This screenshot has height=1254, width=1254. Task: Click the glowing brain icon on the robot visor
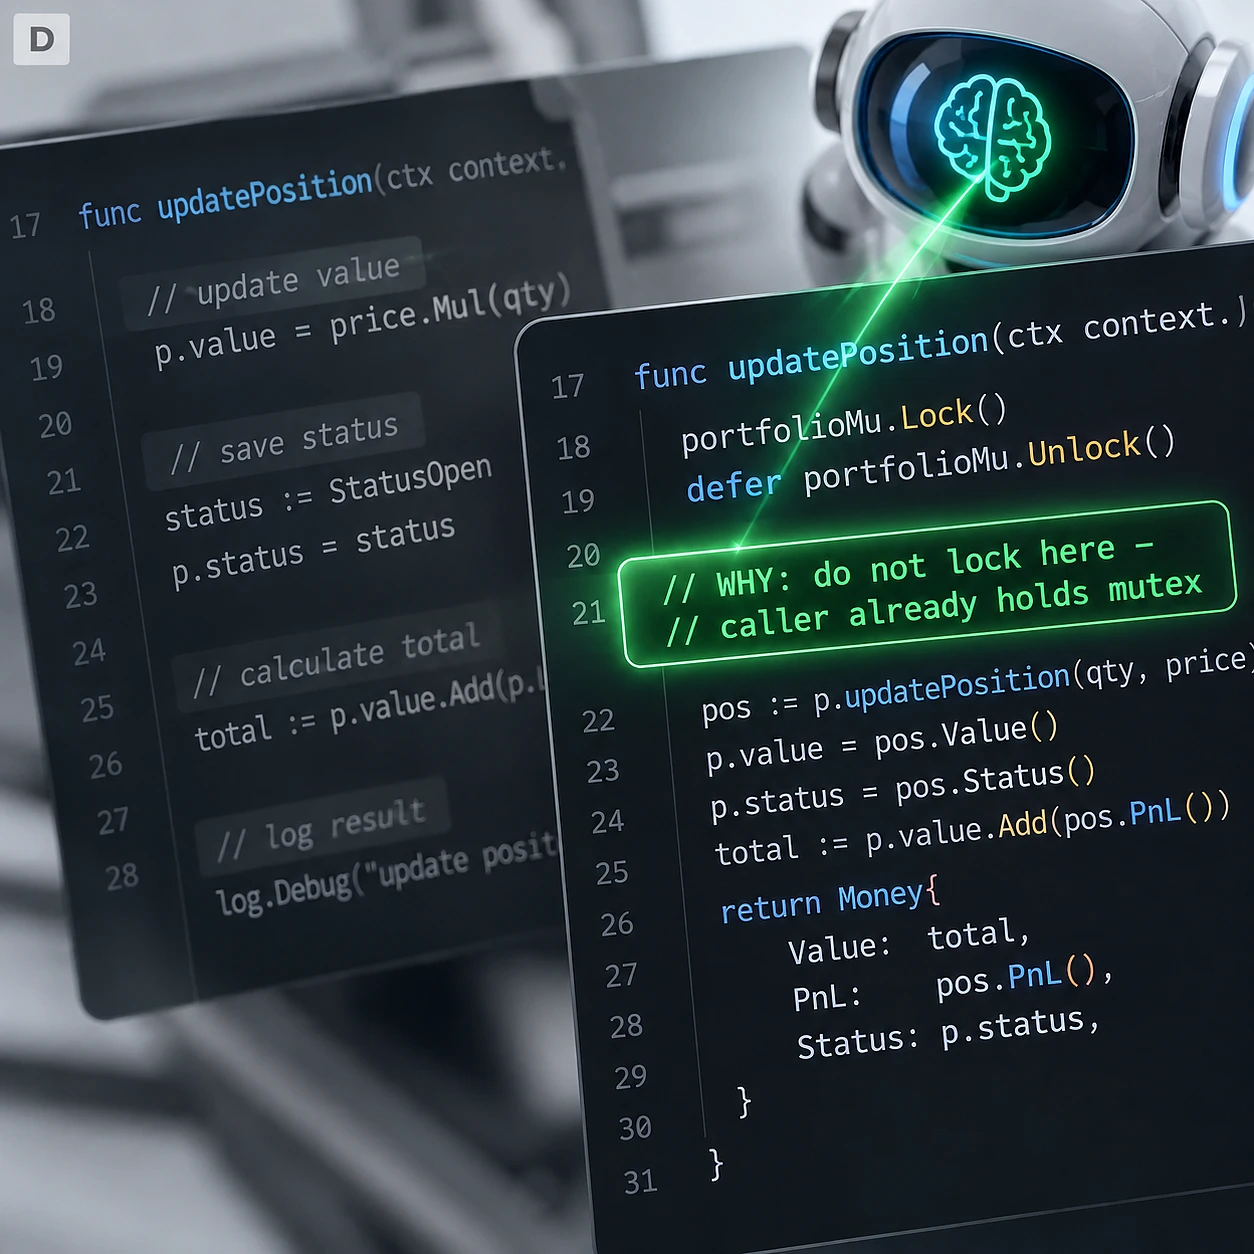pos(992,137)
